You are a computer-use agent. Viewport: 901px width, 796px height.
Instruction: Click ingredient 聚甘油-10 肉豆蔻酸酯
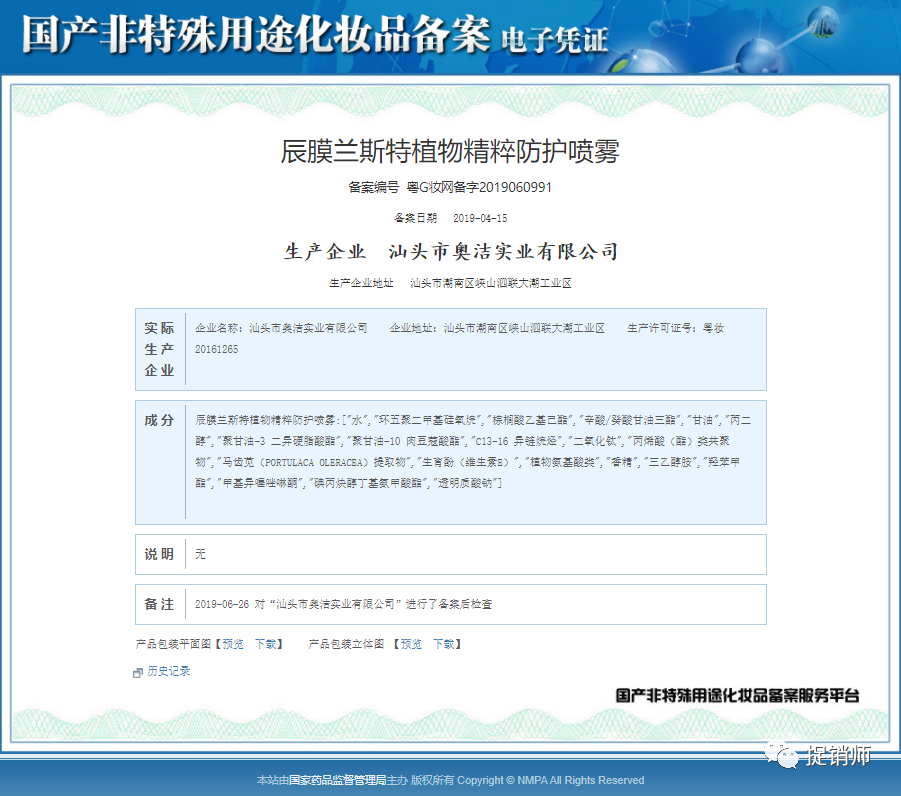tap(406, 441)
